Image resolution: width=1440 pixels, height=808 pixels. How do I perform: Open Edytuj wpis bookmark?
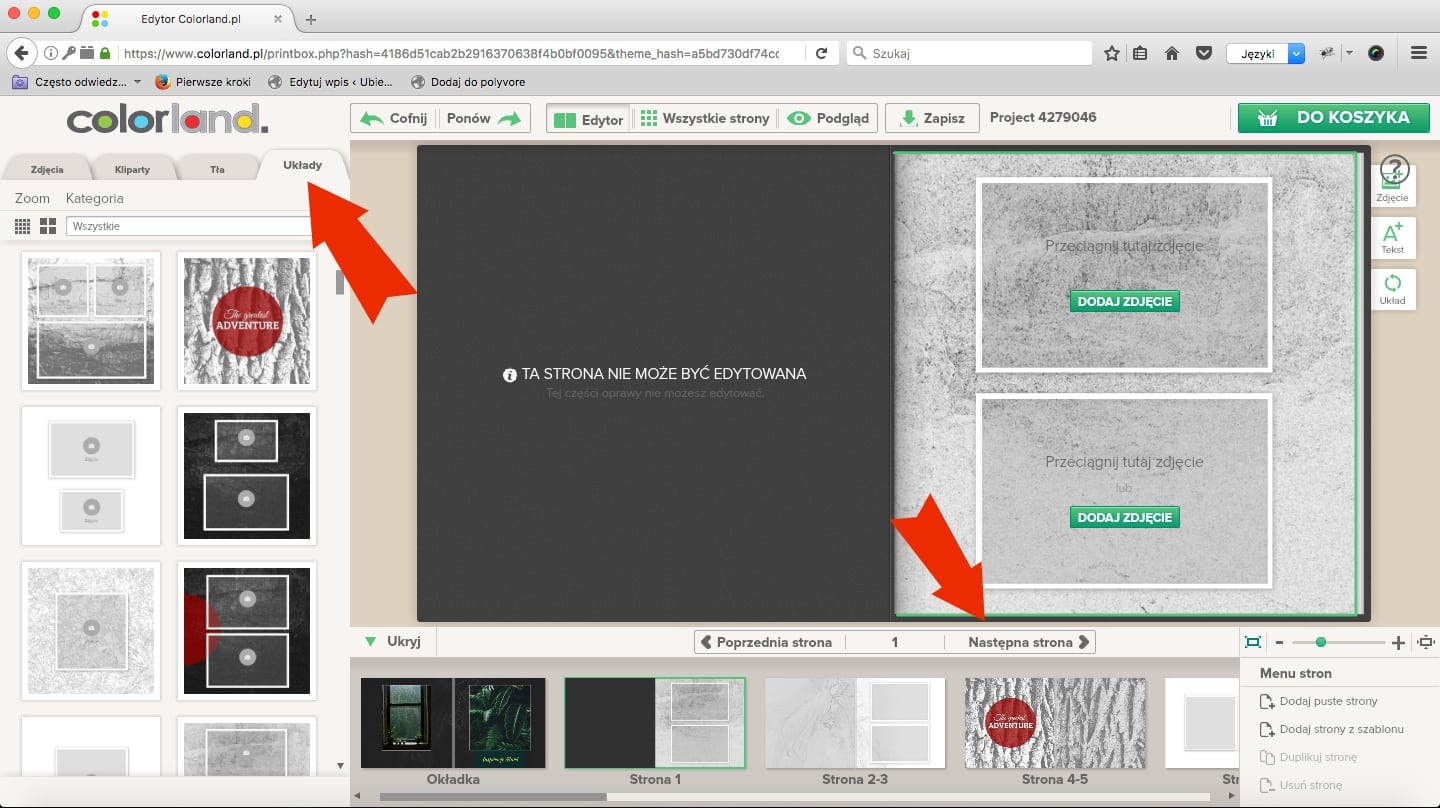pyautogui.click(x=330, y=82)
